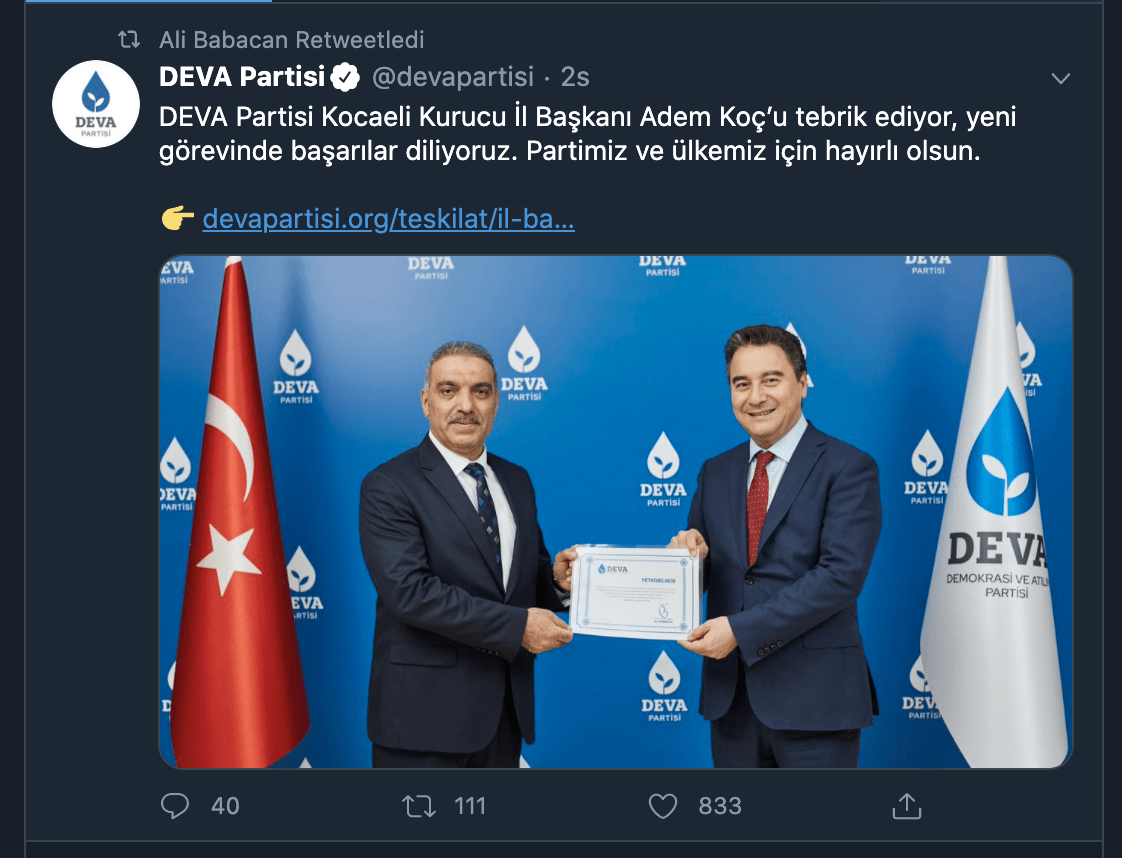Follow the devapartisi.org/teskilat link
This screenshot has height=858, width=1122.
(x=389, y=218)
